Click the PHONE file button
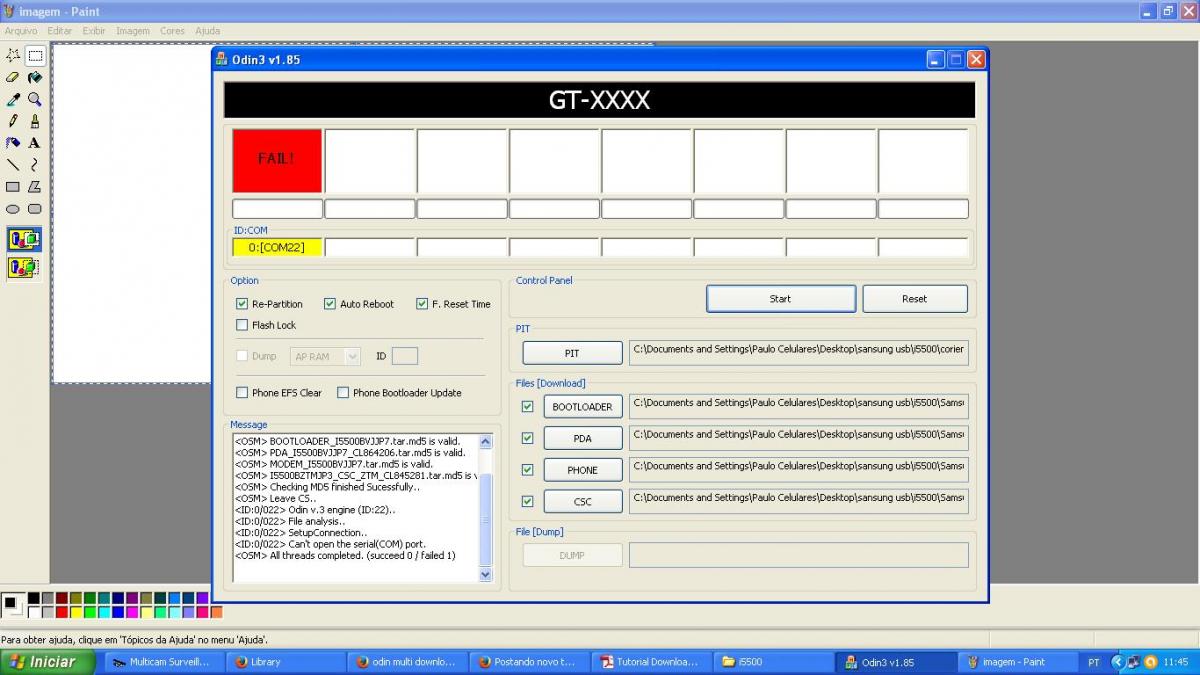Image resolution: width=1200 pixels, height=675 pixels. 583,470
